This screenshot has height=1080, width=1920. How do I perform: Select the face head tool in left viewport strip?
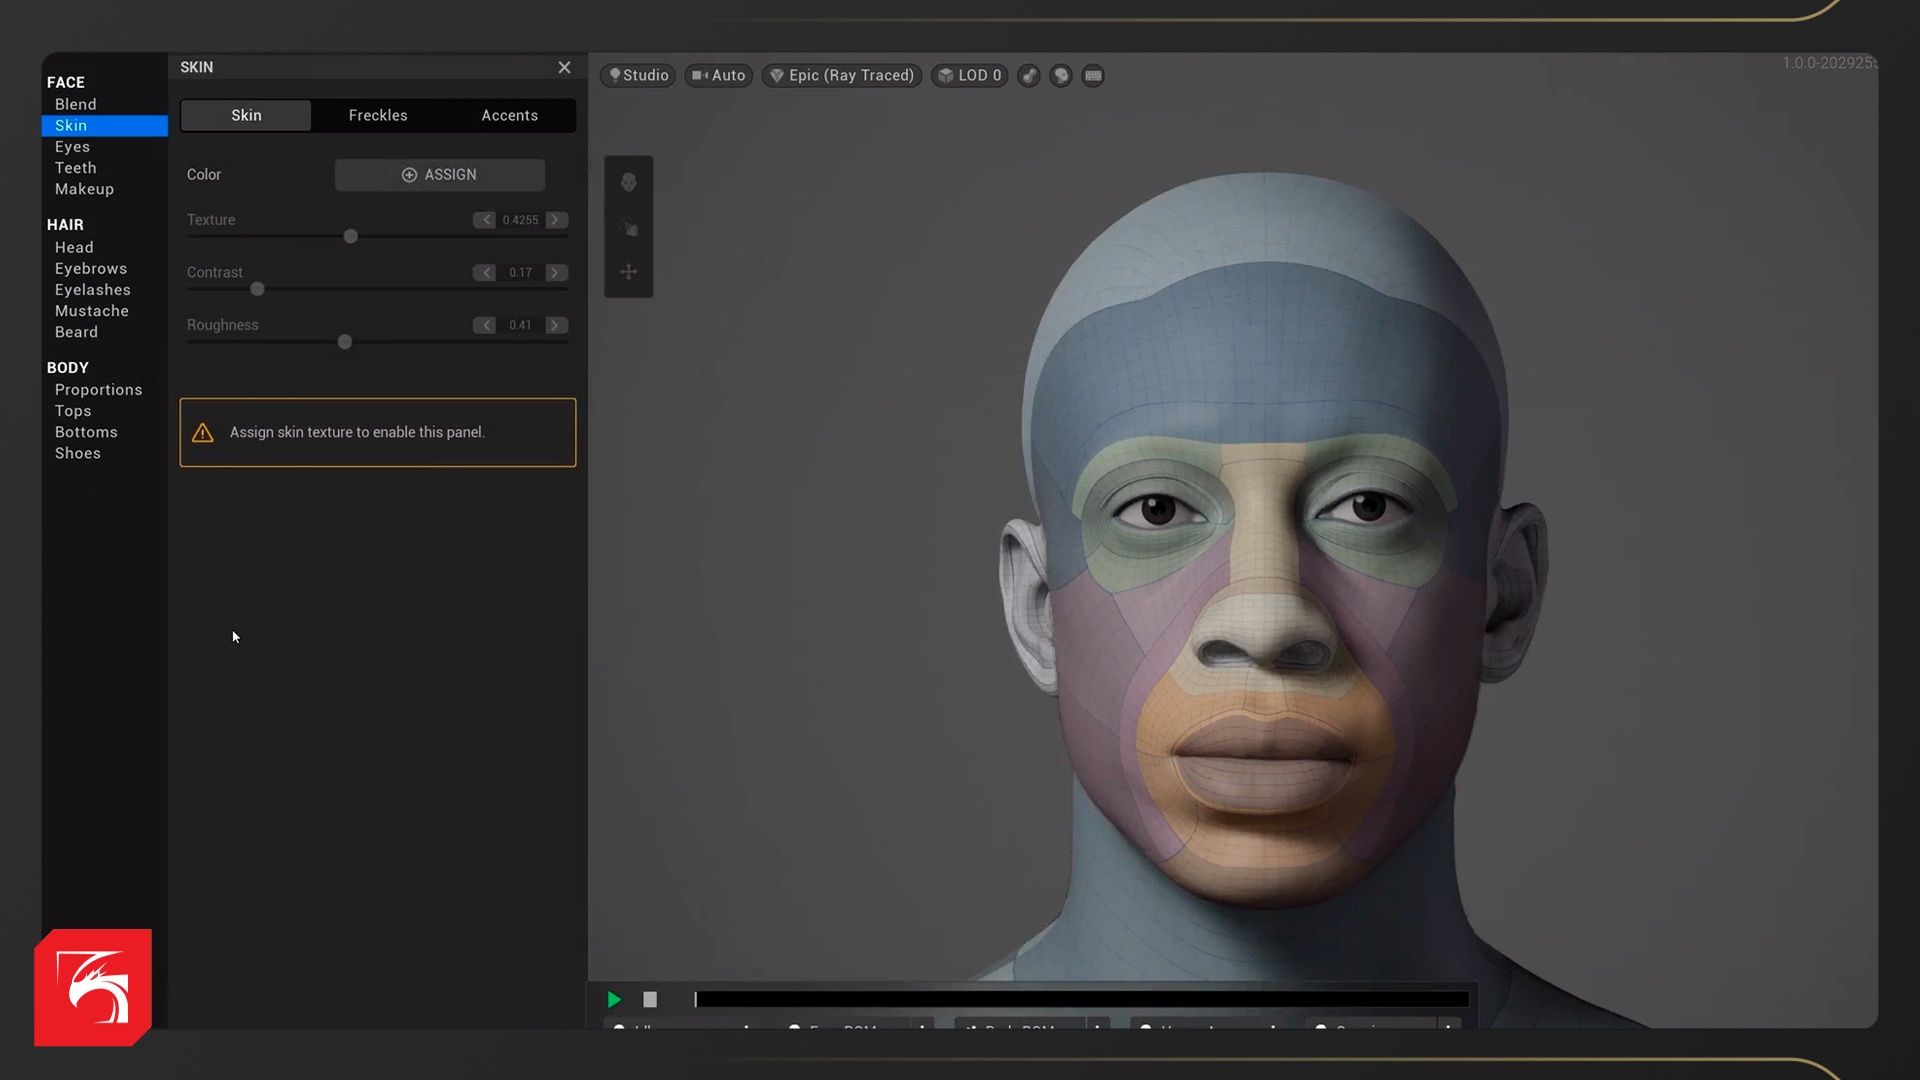coord(628,182)
